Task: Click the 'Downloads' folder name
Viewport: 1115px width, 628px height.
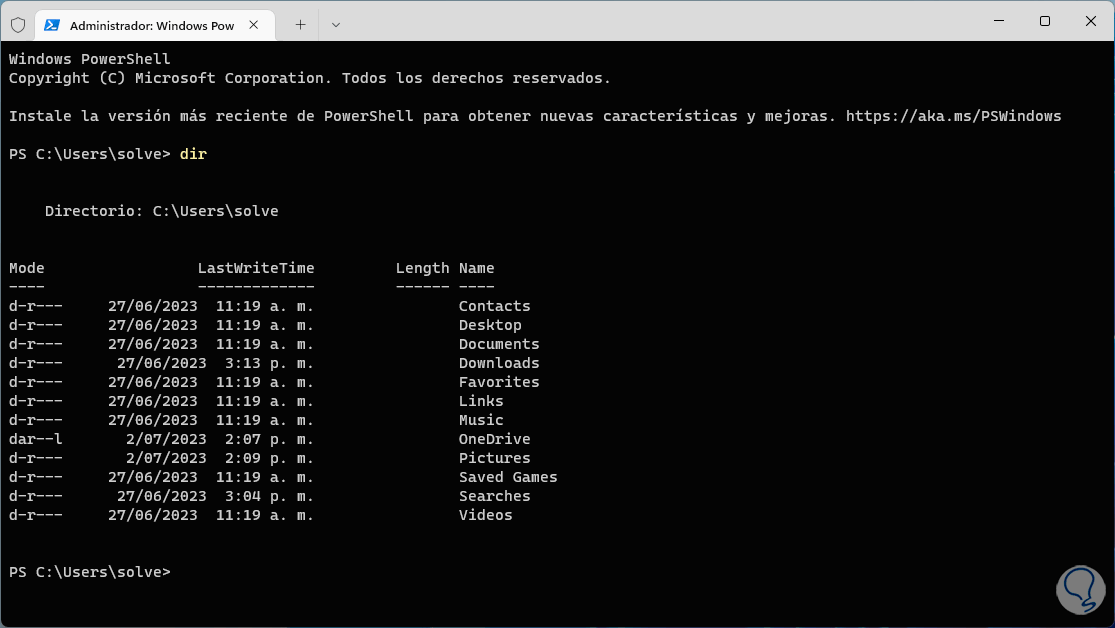Action: (498, 363)
